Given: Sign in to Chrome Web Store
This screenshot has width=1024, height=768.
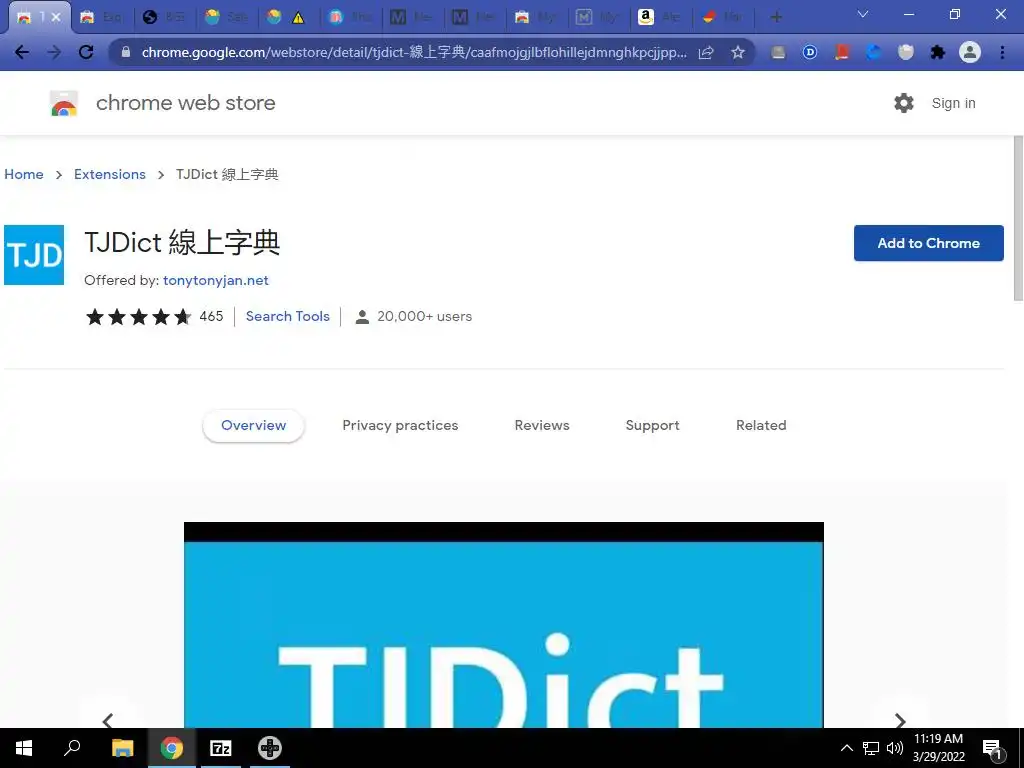Looking at the screenshot, I should 953,103.
